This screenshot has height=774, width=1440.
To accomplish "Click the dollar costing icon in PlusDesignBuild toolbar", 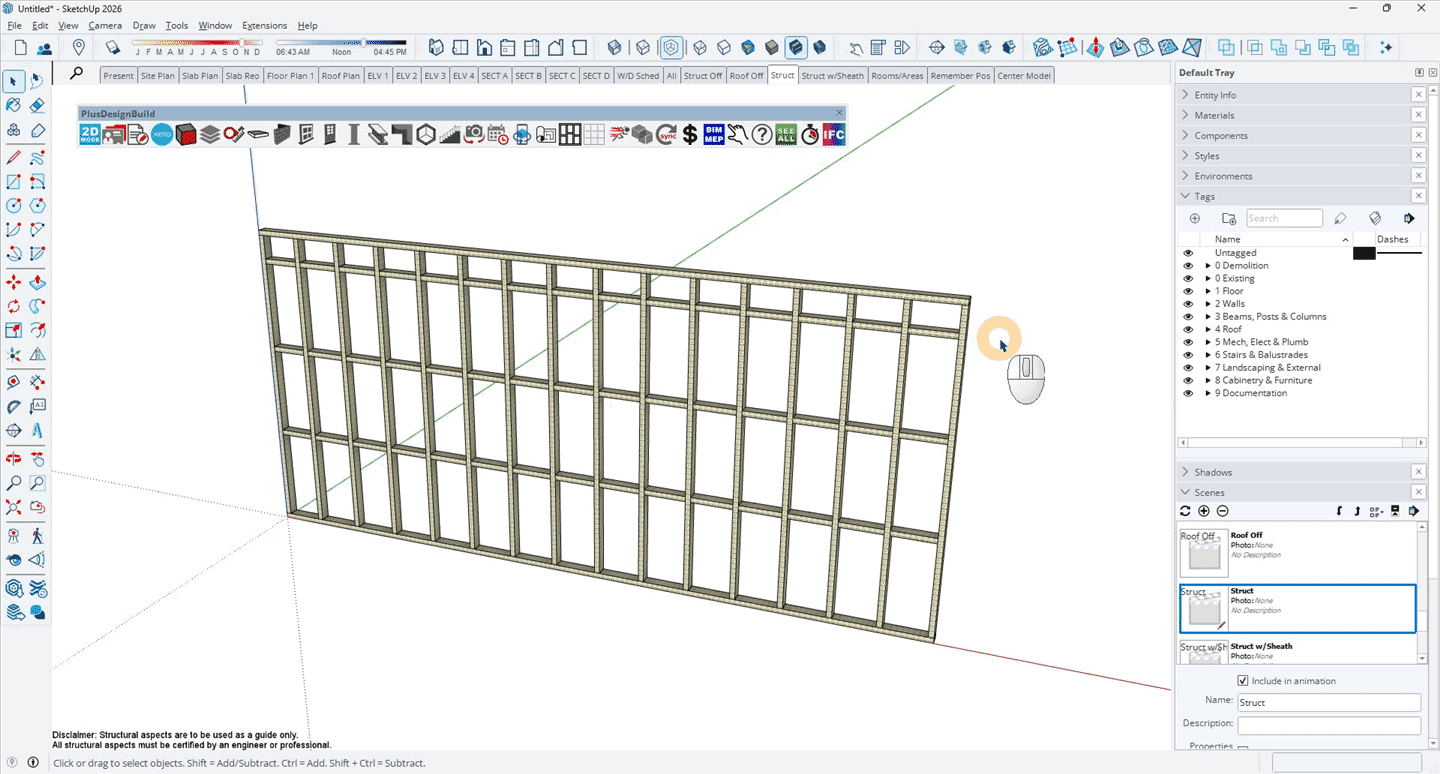I will [689, 134].
